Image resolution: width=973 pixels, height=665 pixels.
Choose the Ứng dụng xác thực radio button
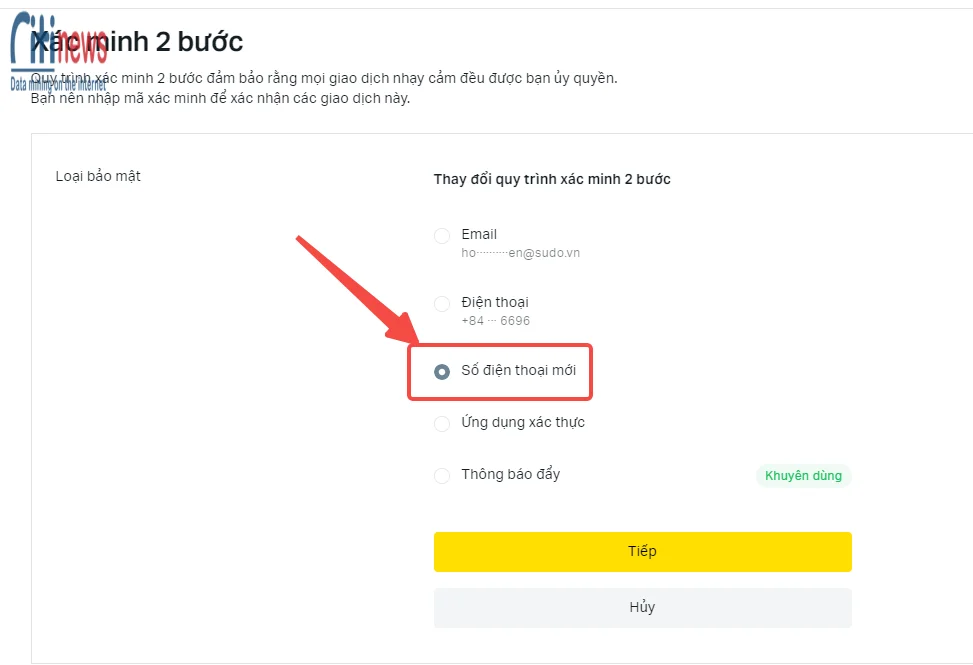442,424
